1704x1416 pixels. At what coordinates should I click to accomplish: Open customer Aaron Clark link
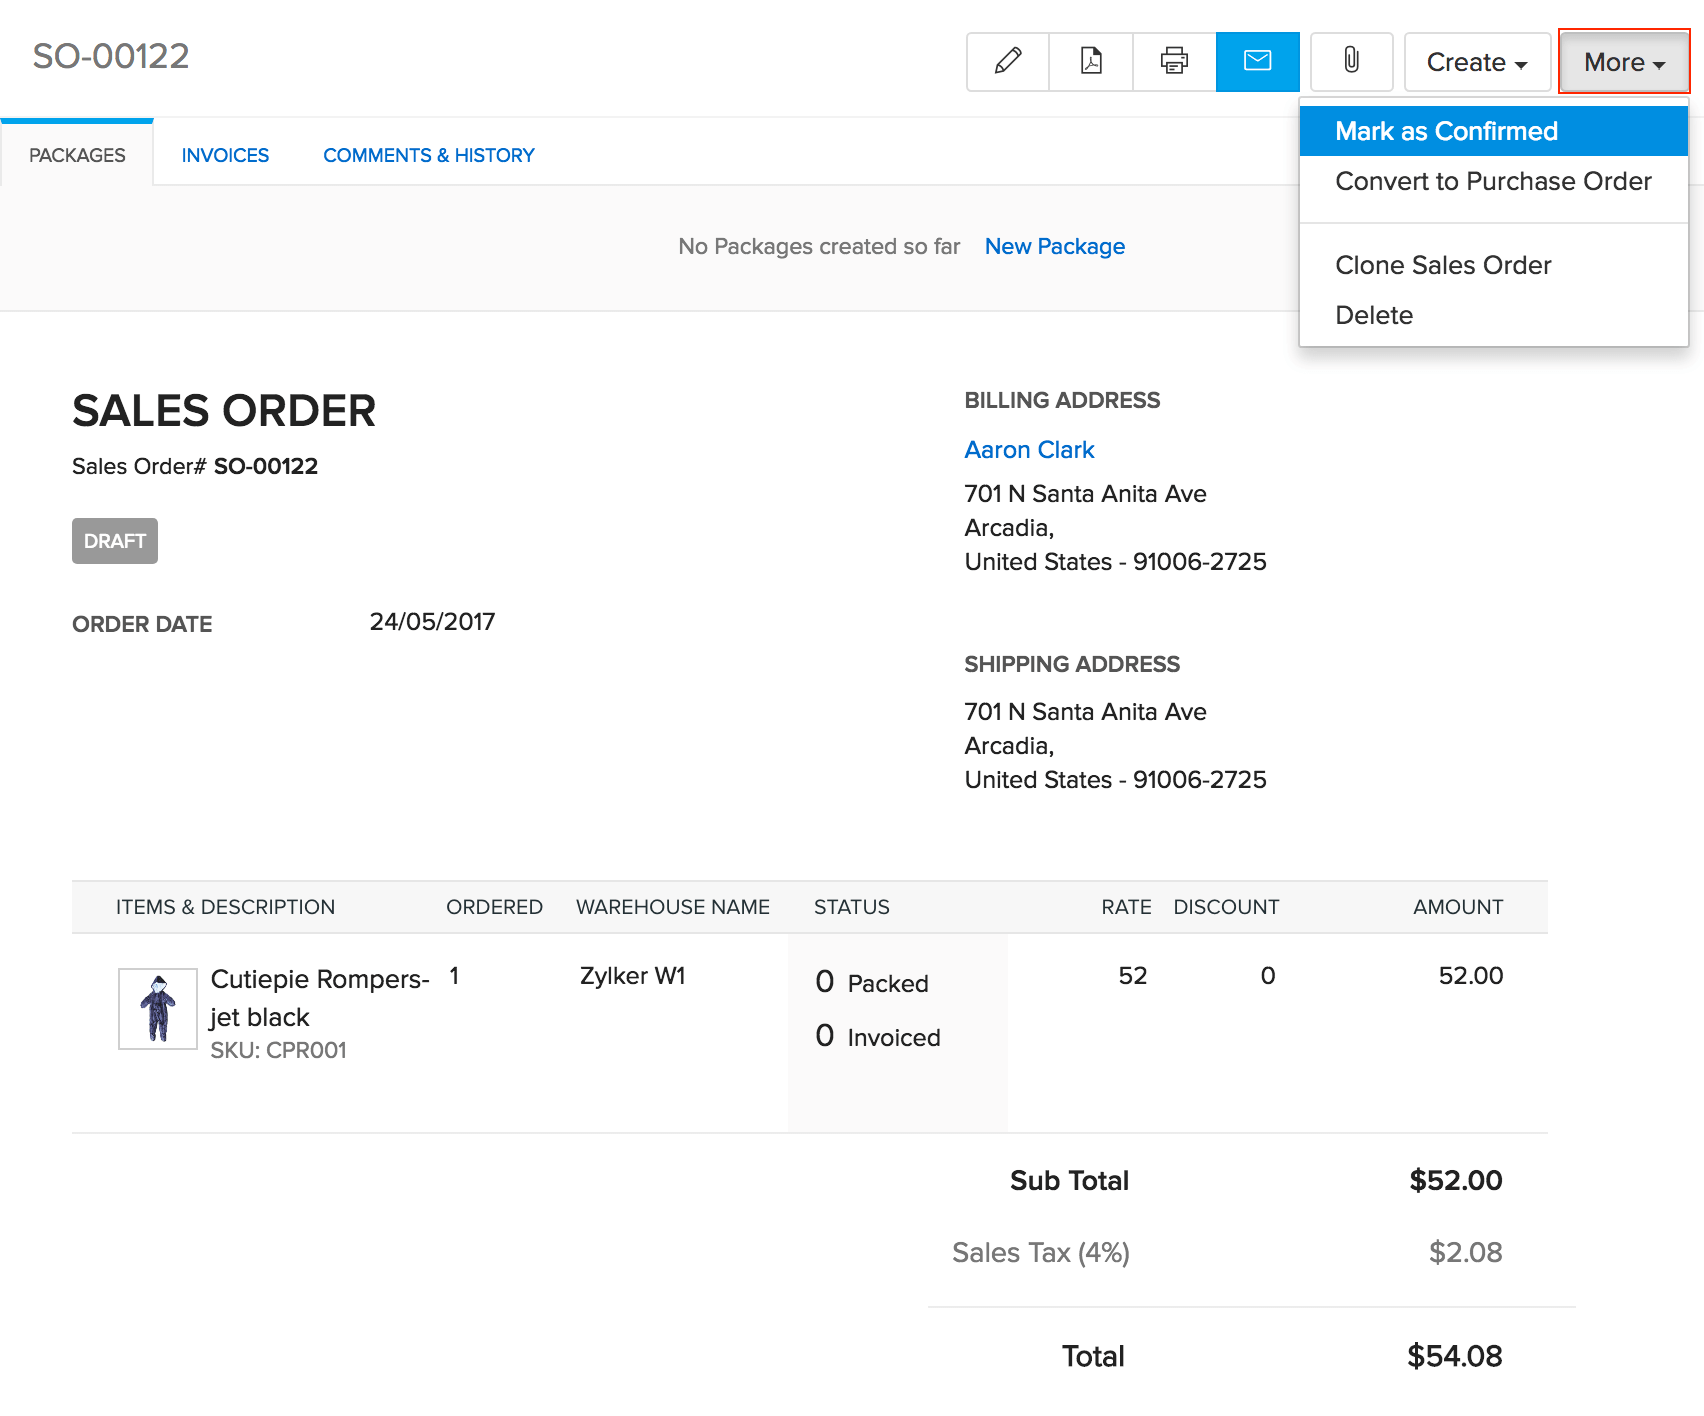1029,450
